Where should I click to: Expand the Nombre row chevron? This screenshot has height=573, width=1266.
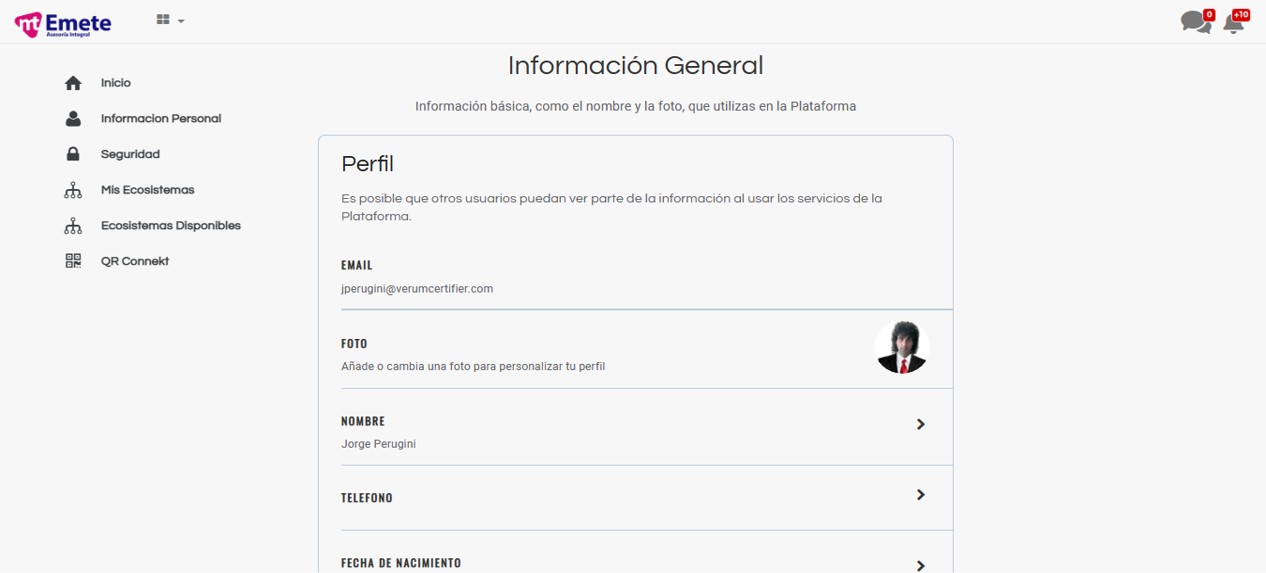point(920,425)
